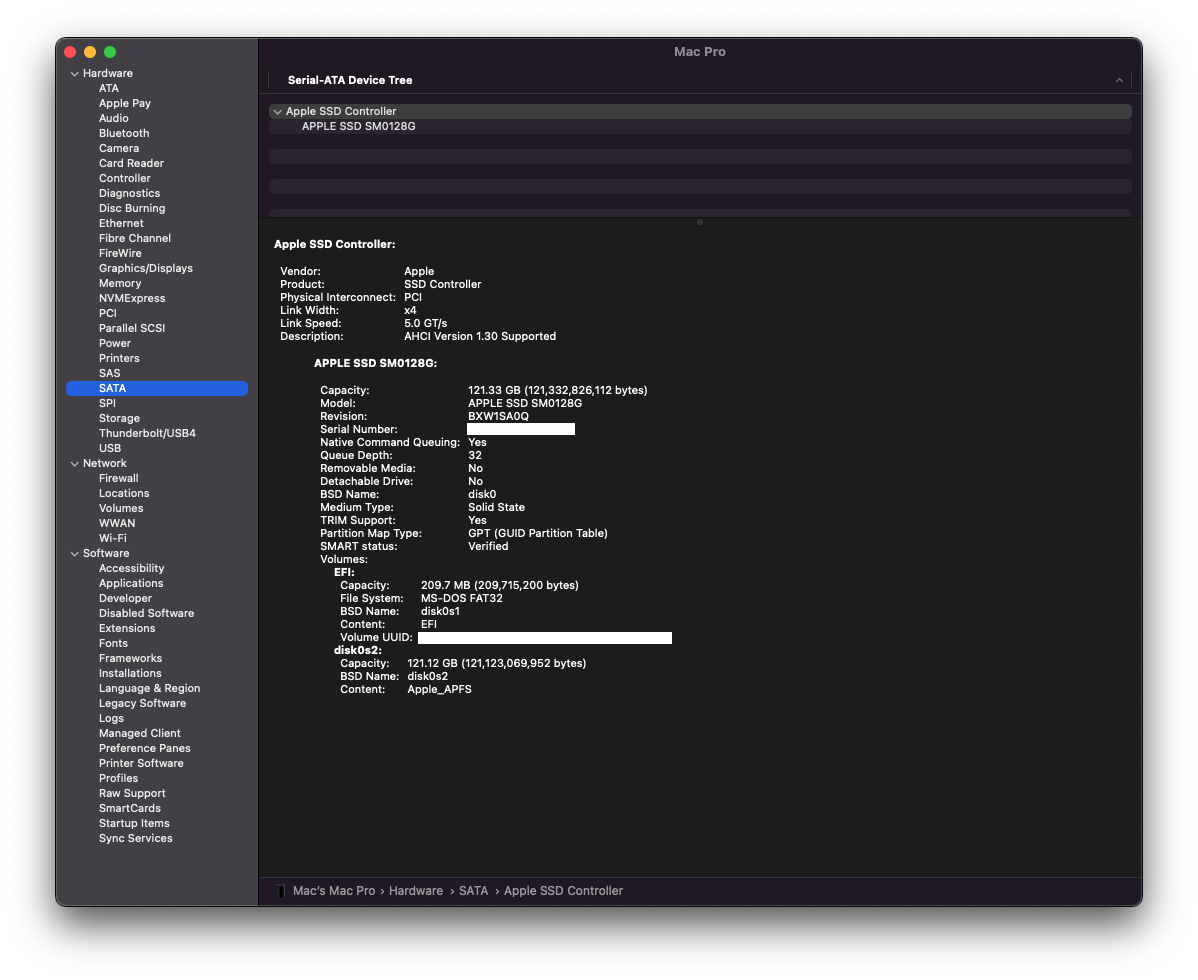The width and height of the screenshot is (1198, 980).
Task: Select Accessibility under Software
Action: coord(131,568)
